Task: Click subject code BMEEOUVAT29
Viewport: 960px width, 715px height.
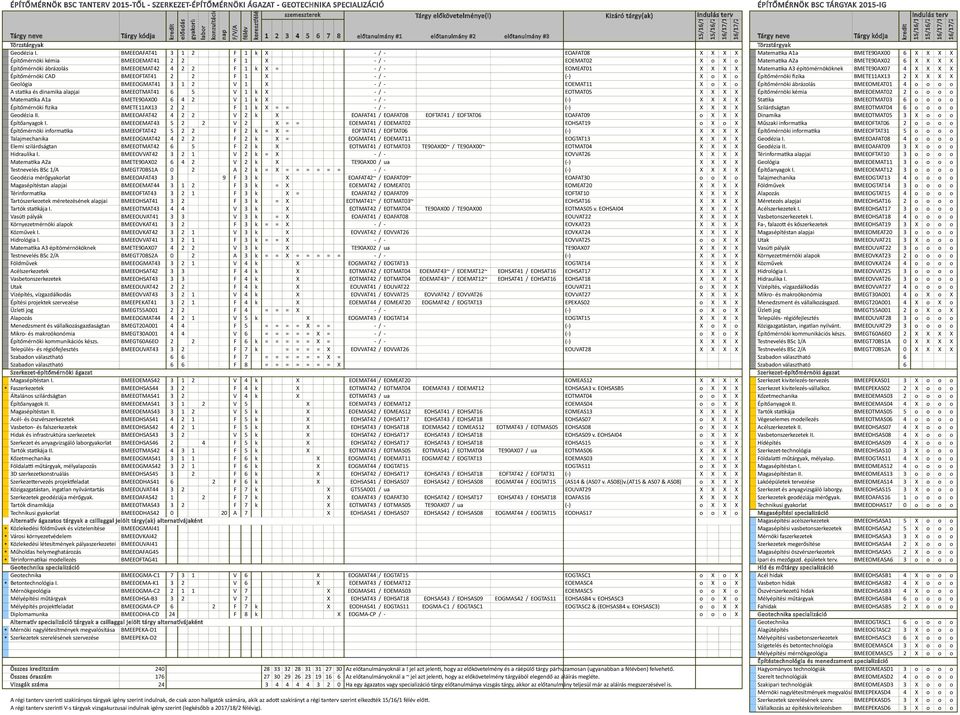Action: pos(872,326)
